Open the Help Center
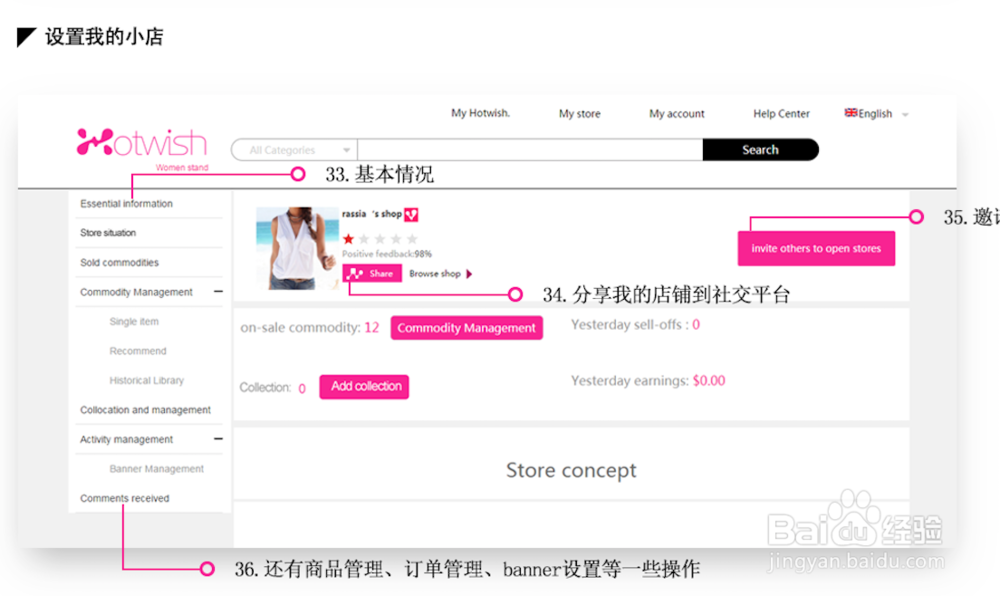 781,113
